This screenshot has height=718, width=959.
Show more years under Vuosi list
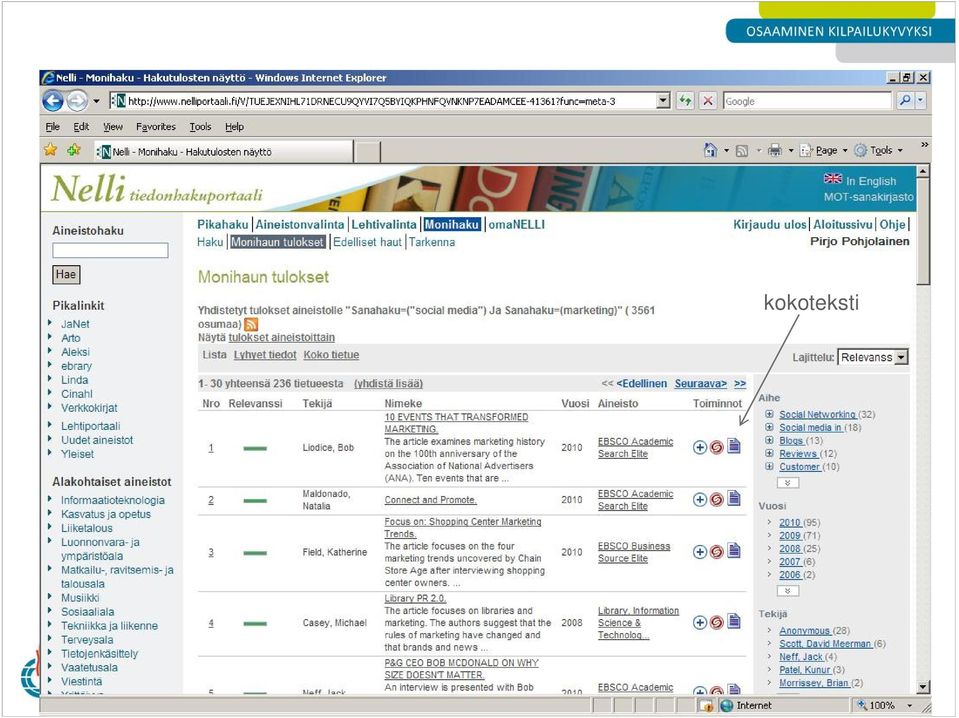(788, 591)
